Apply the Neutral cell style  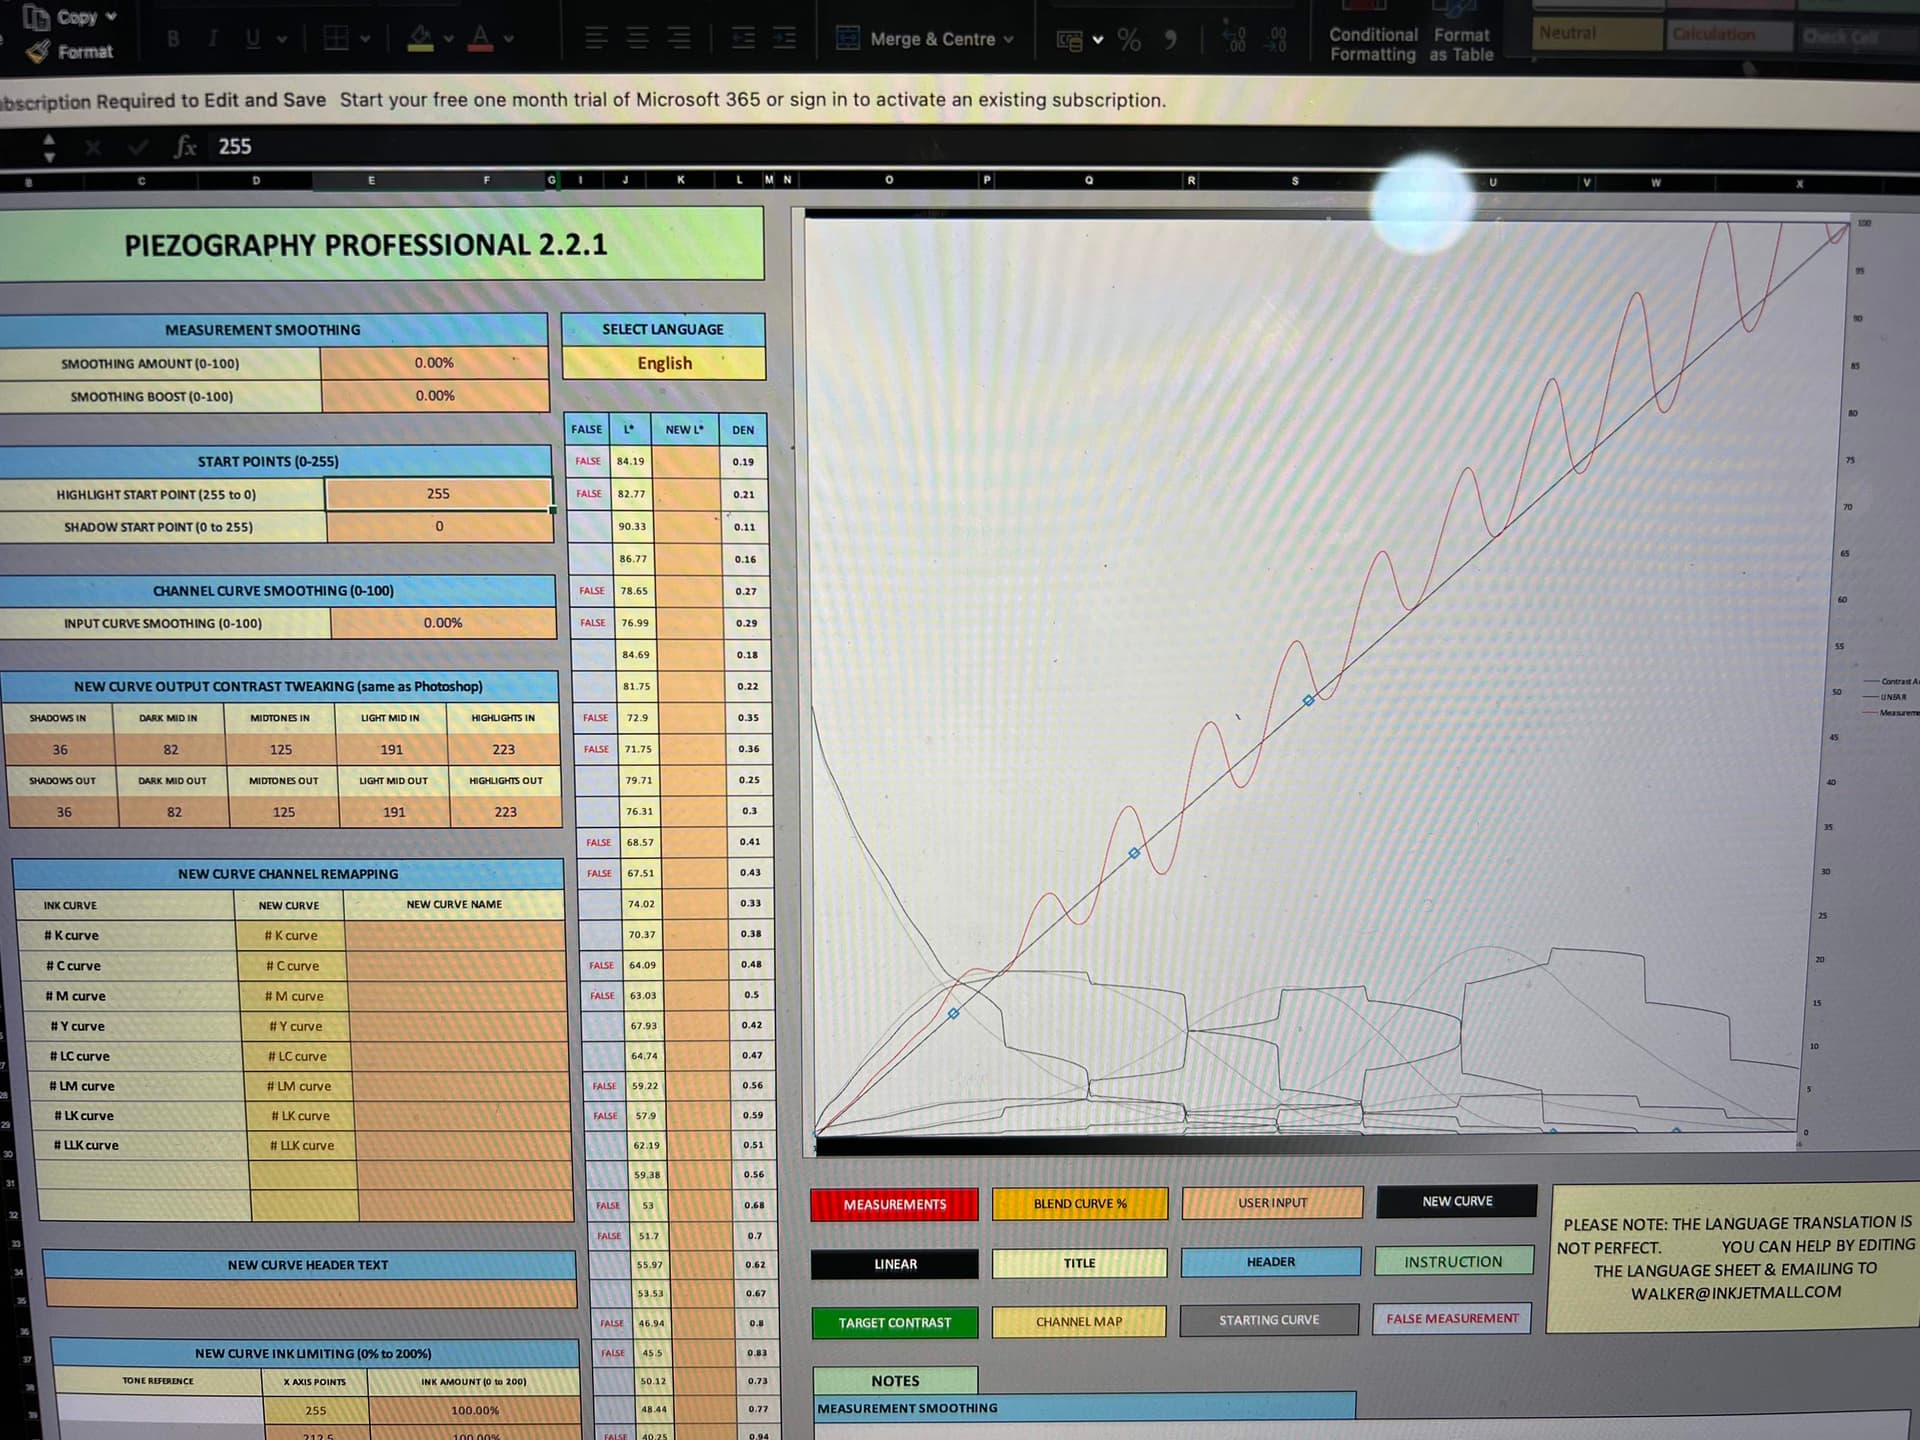(x=1597, y=33)
